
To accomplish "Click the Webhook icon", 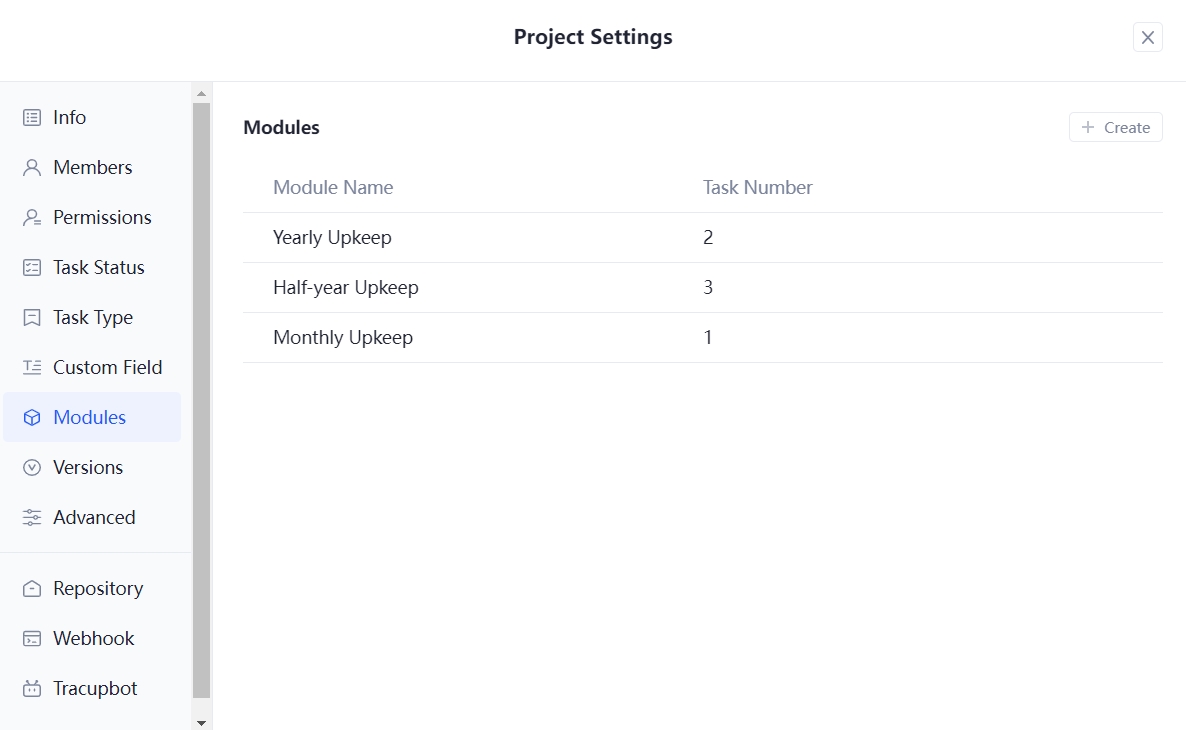I will click(31, 638).
